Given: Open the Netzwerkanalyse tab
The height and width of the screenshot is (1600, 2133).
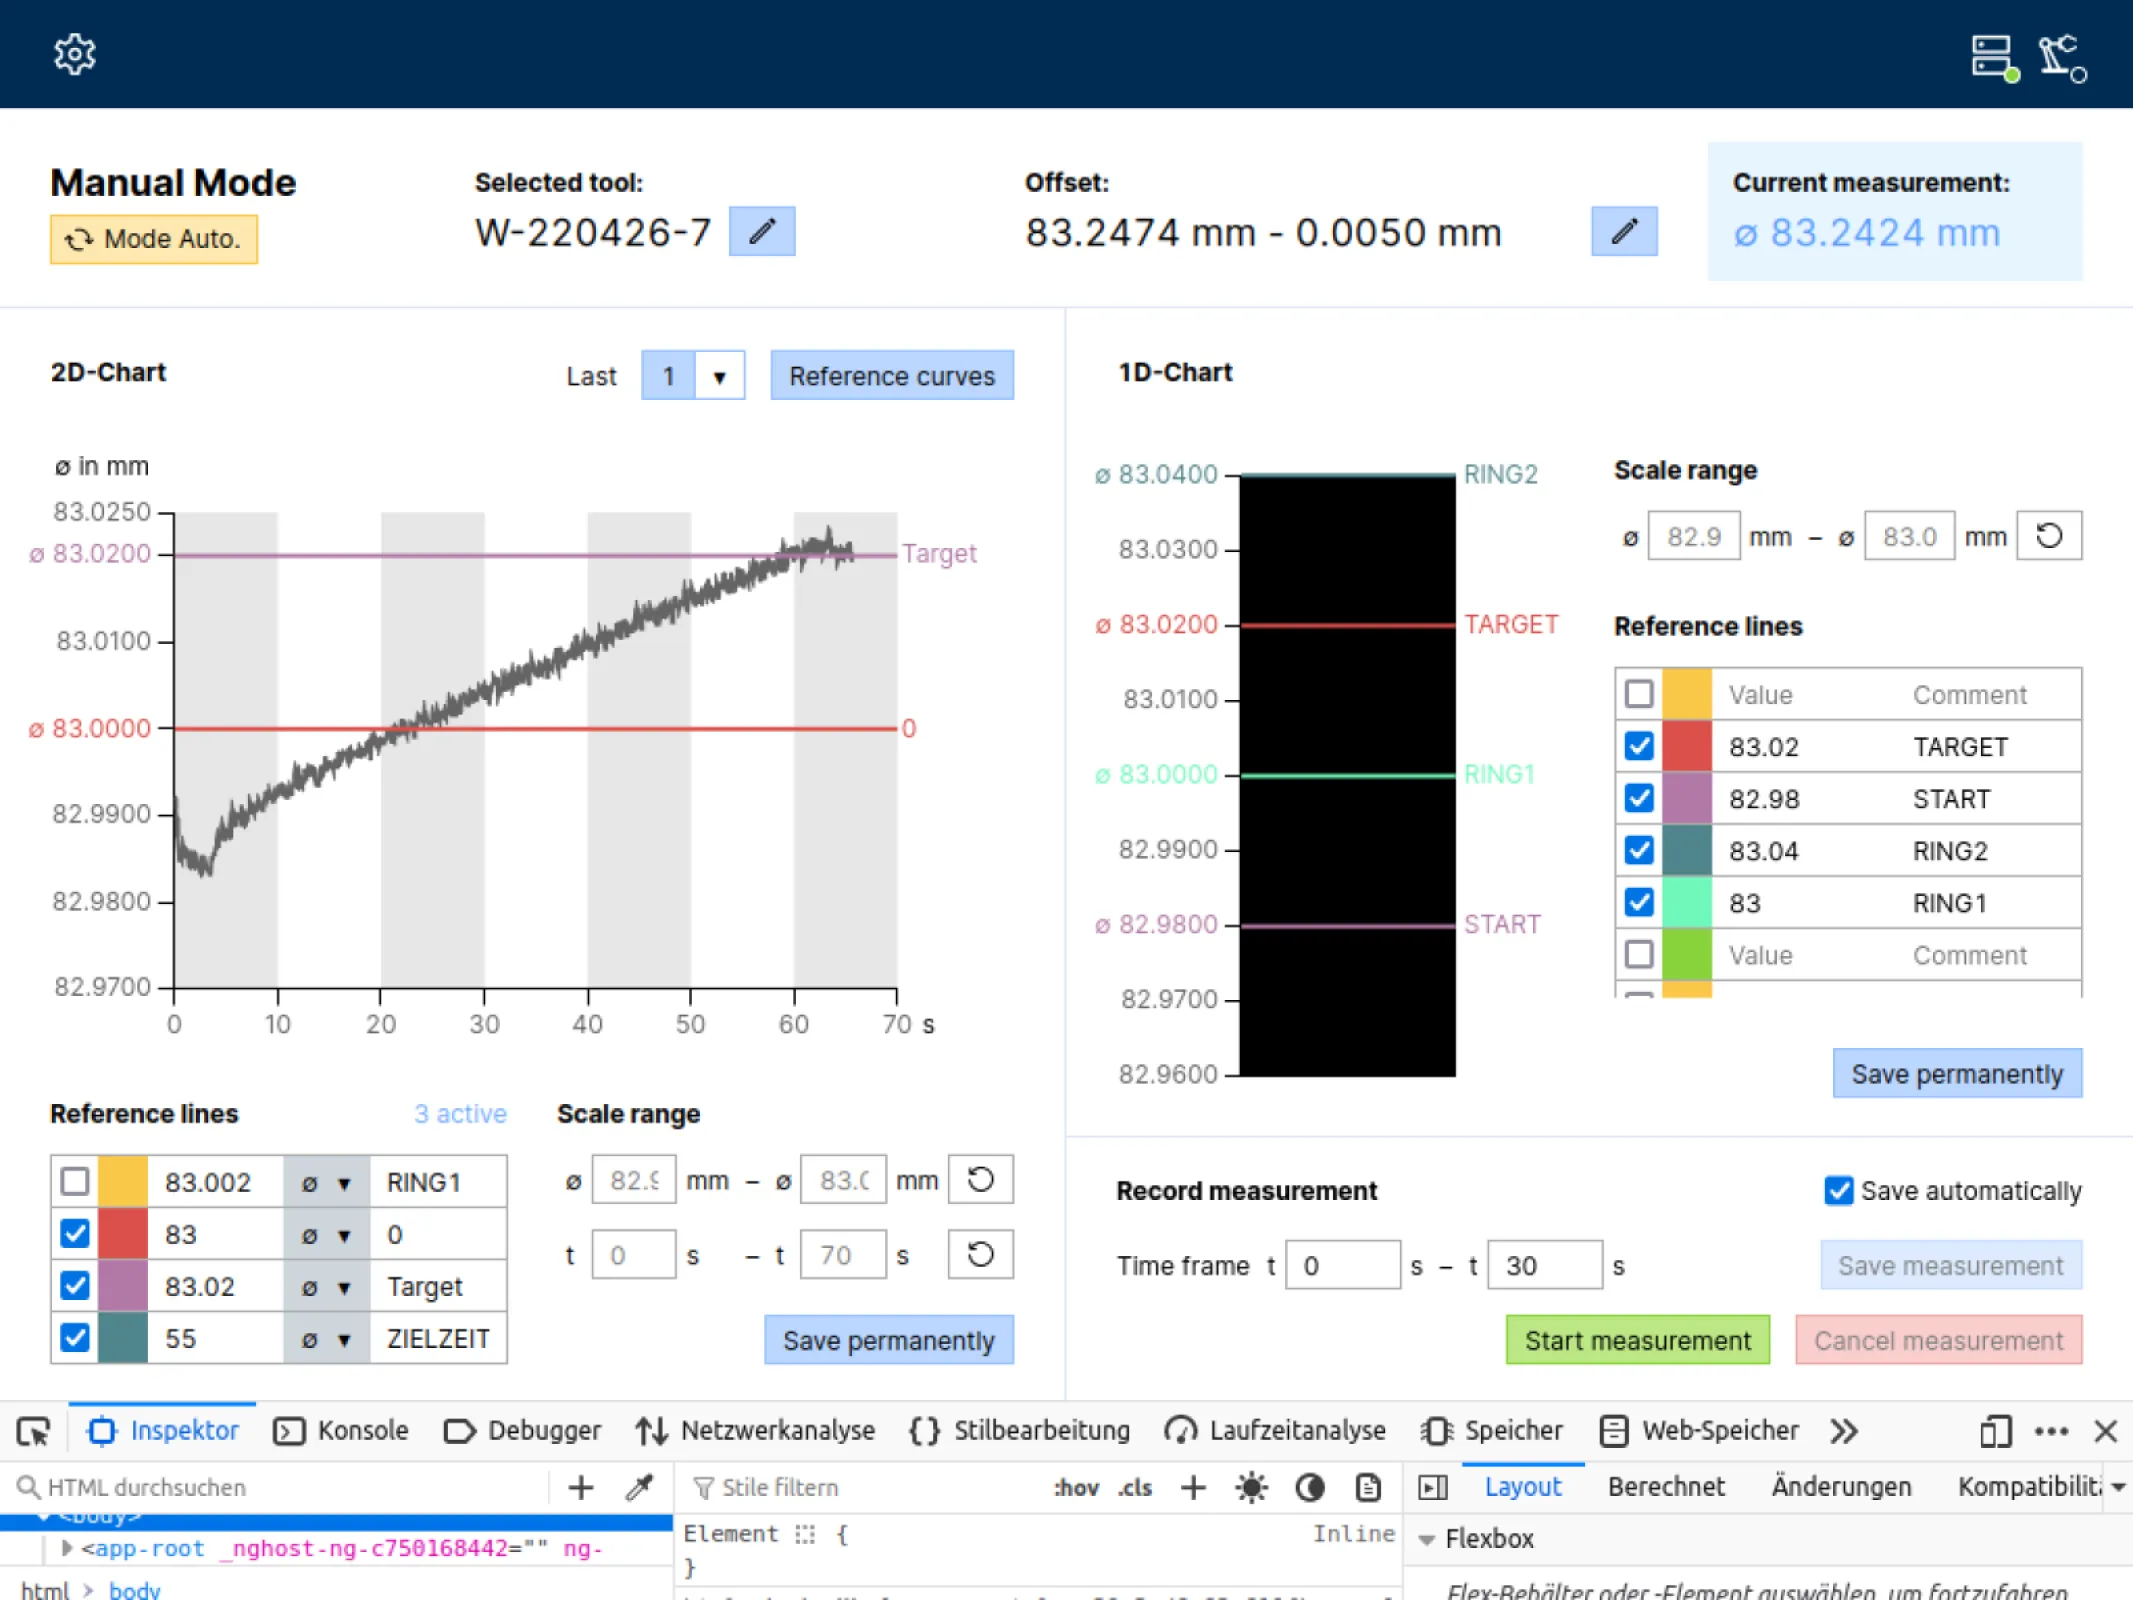Looking at the screenshot, I should pyautogui.click(x=755, y=1431).
